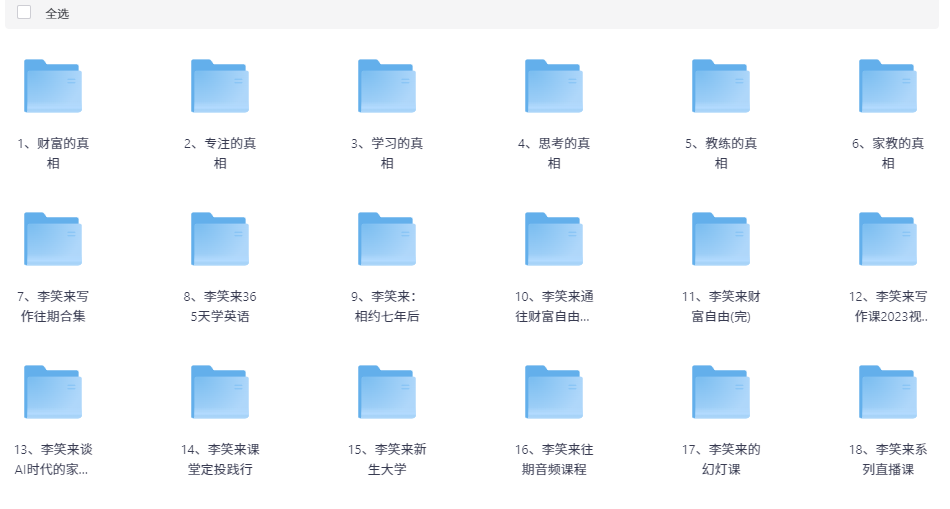
Task: Open folder icon for 18、李笑来系列直播课
Action: click(x=888, y=392)
